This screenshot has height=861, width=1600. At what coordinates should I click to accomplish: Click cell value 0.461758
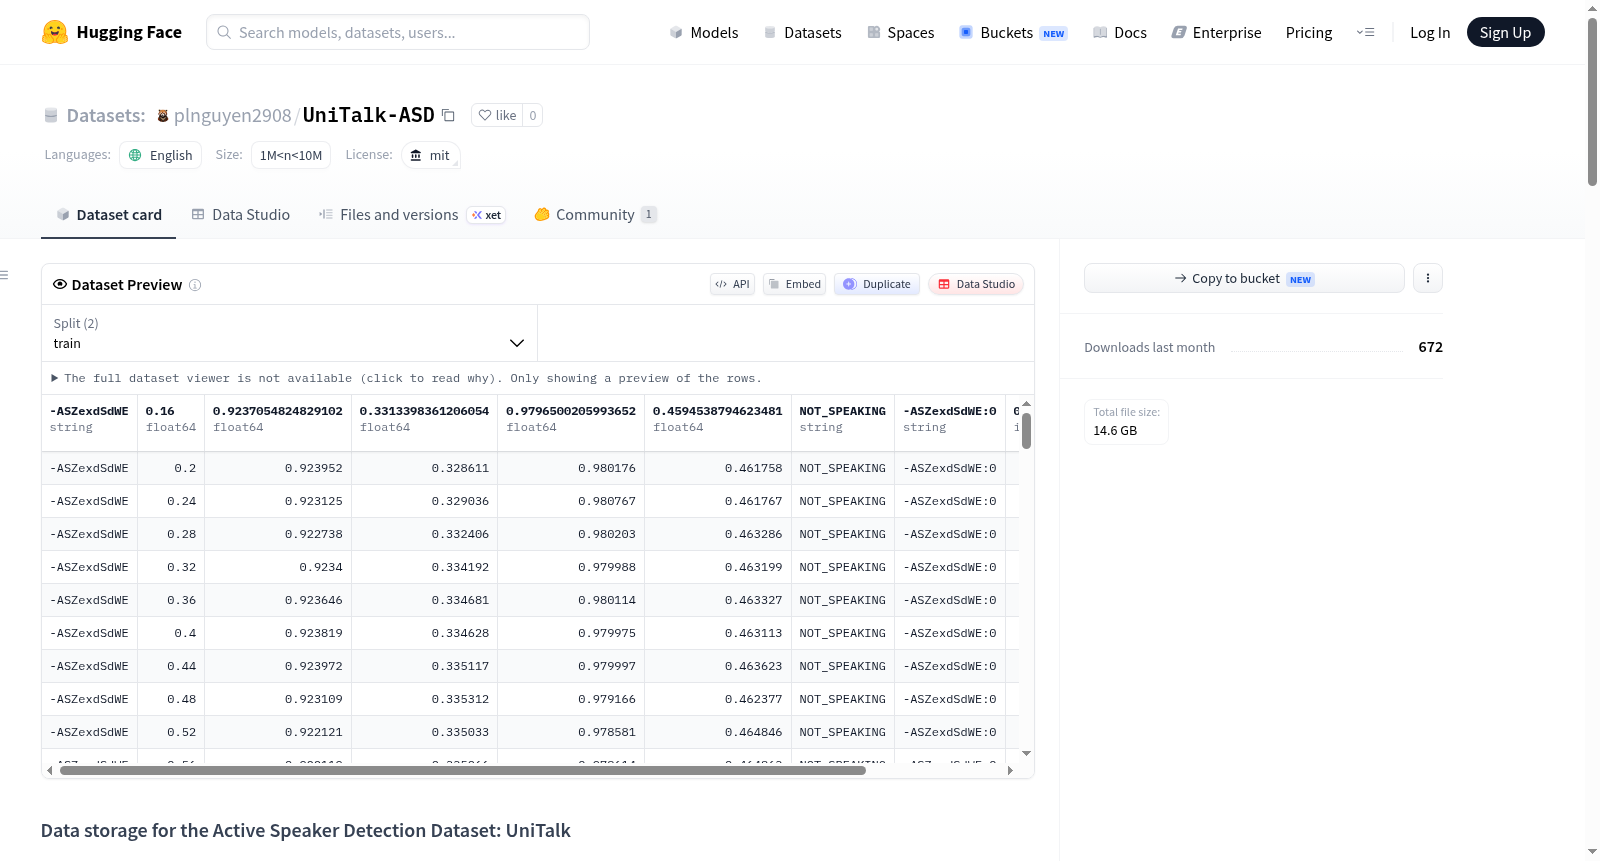[753, 468]
